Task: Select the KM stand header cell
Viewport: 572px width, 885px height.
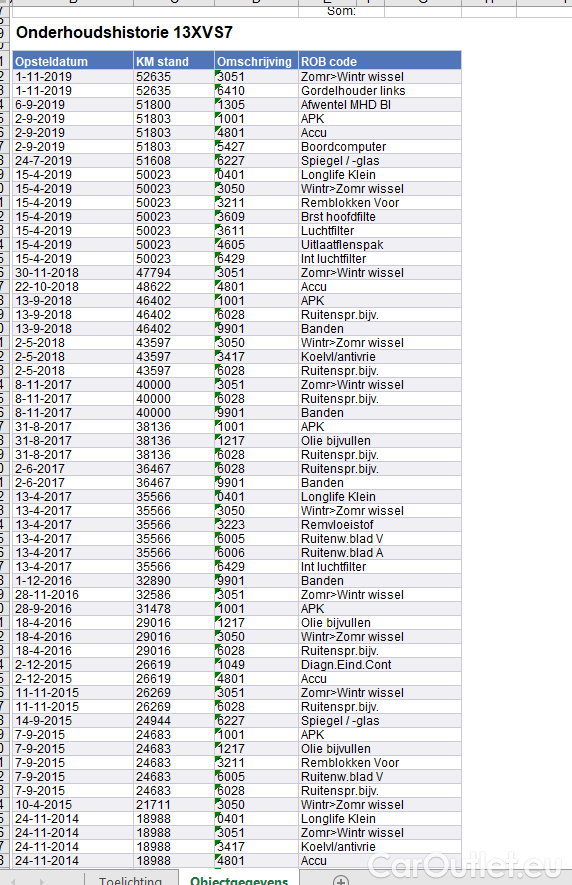Action: tap(174, 62)
